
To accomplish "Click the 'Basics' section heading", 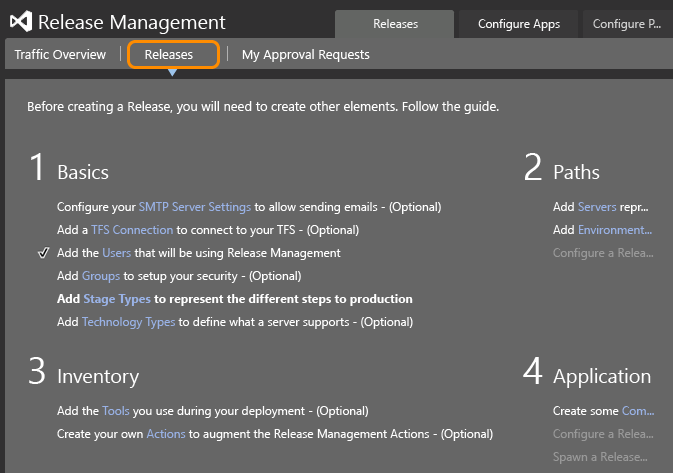I will 83,172.
